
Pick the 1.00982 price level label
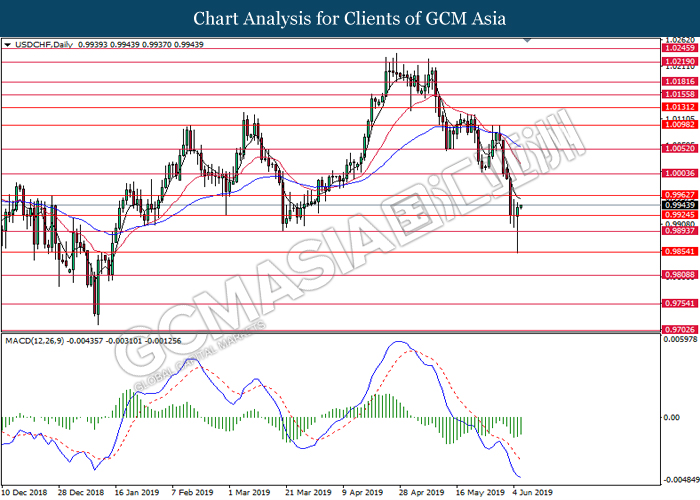pyautogui.click(x=680, y=125)
